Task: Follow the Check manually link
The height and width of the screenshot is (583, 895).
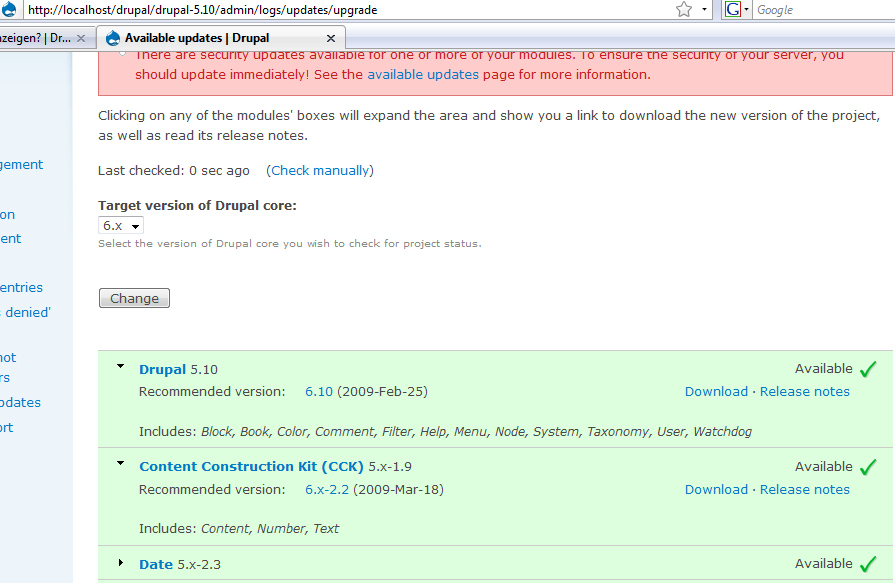Action: pyautogui.click(x=319, y=170)
